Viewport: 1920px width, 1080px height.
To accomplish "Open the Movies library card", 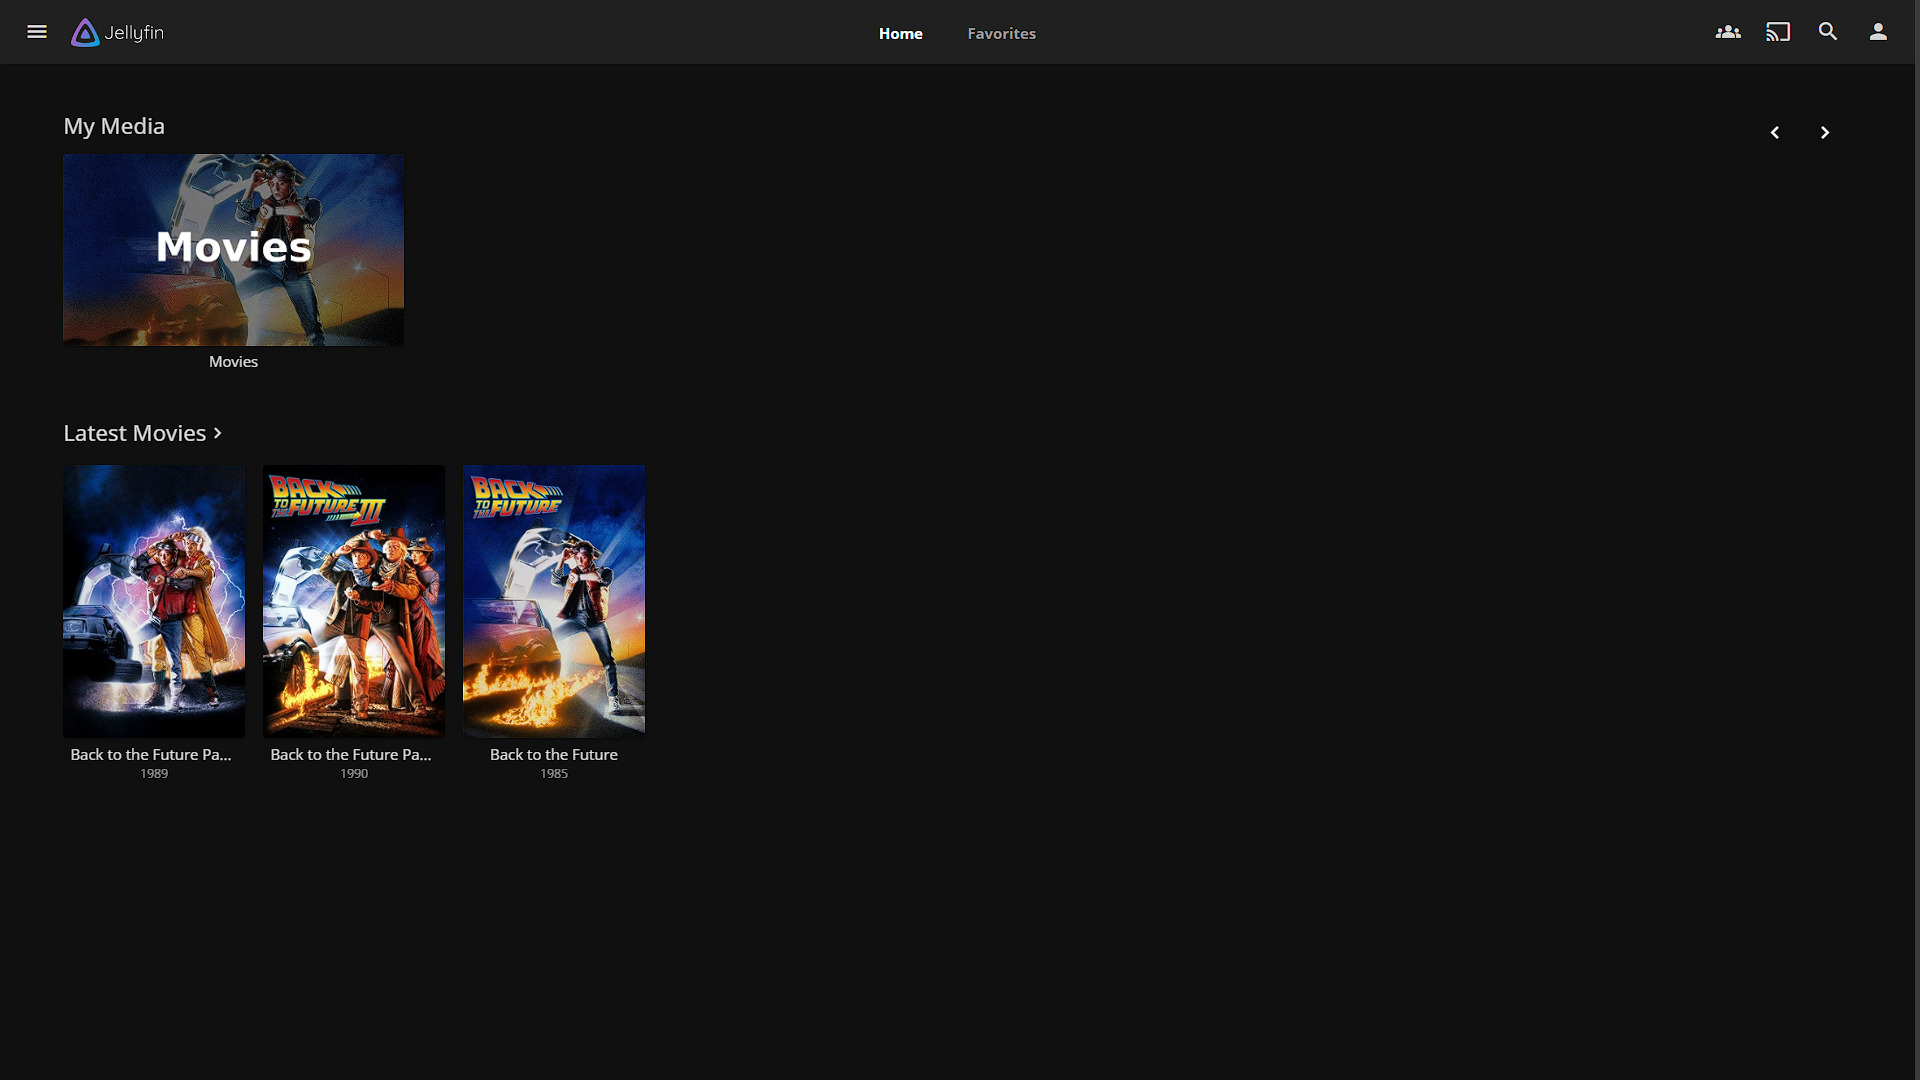I will (x=233, y=249).
